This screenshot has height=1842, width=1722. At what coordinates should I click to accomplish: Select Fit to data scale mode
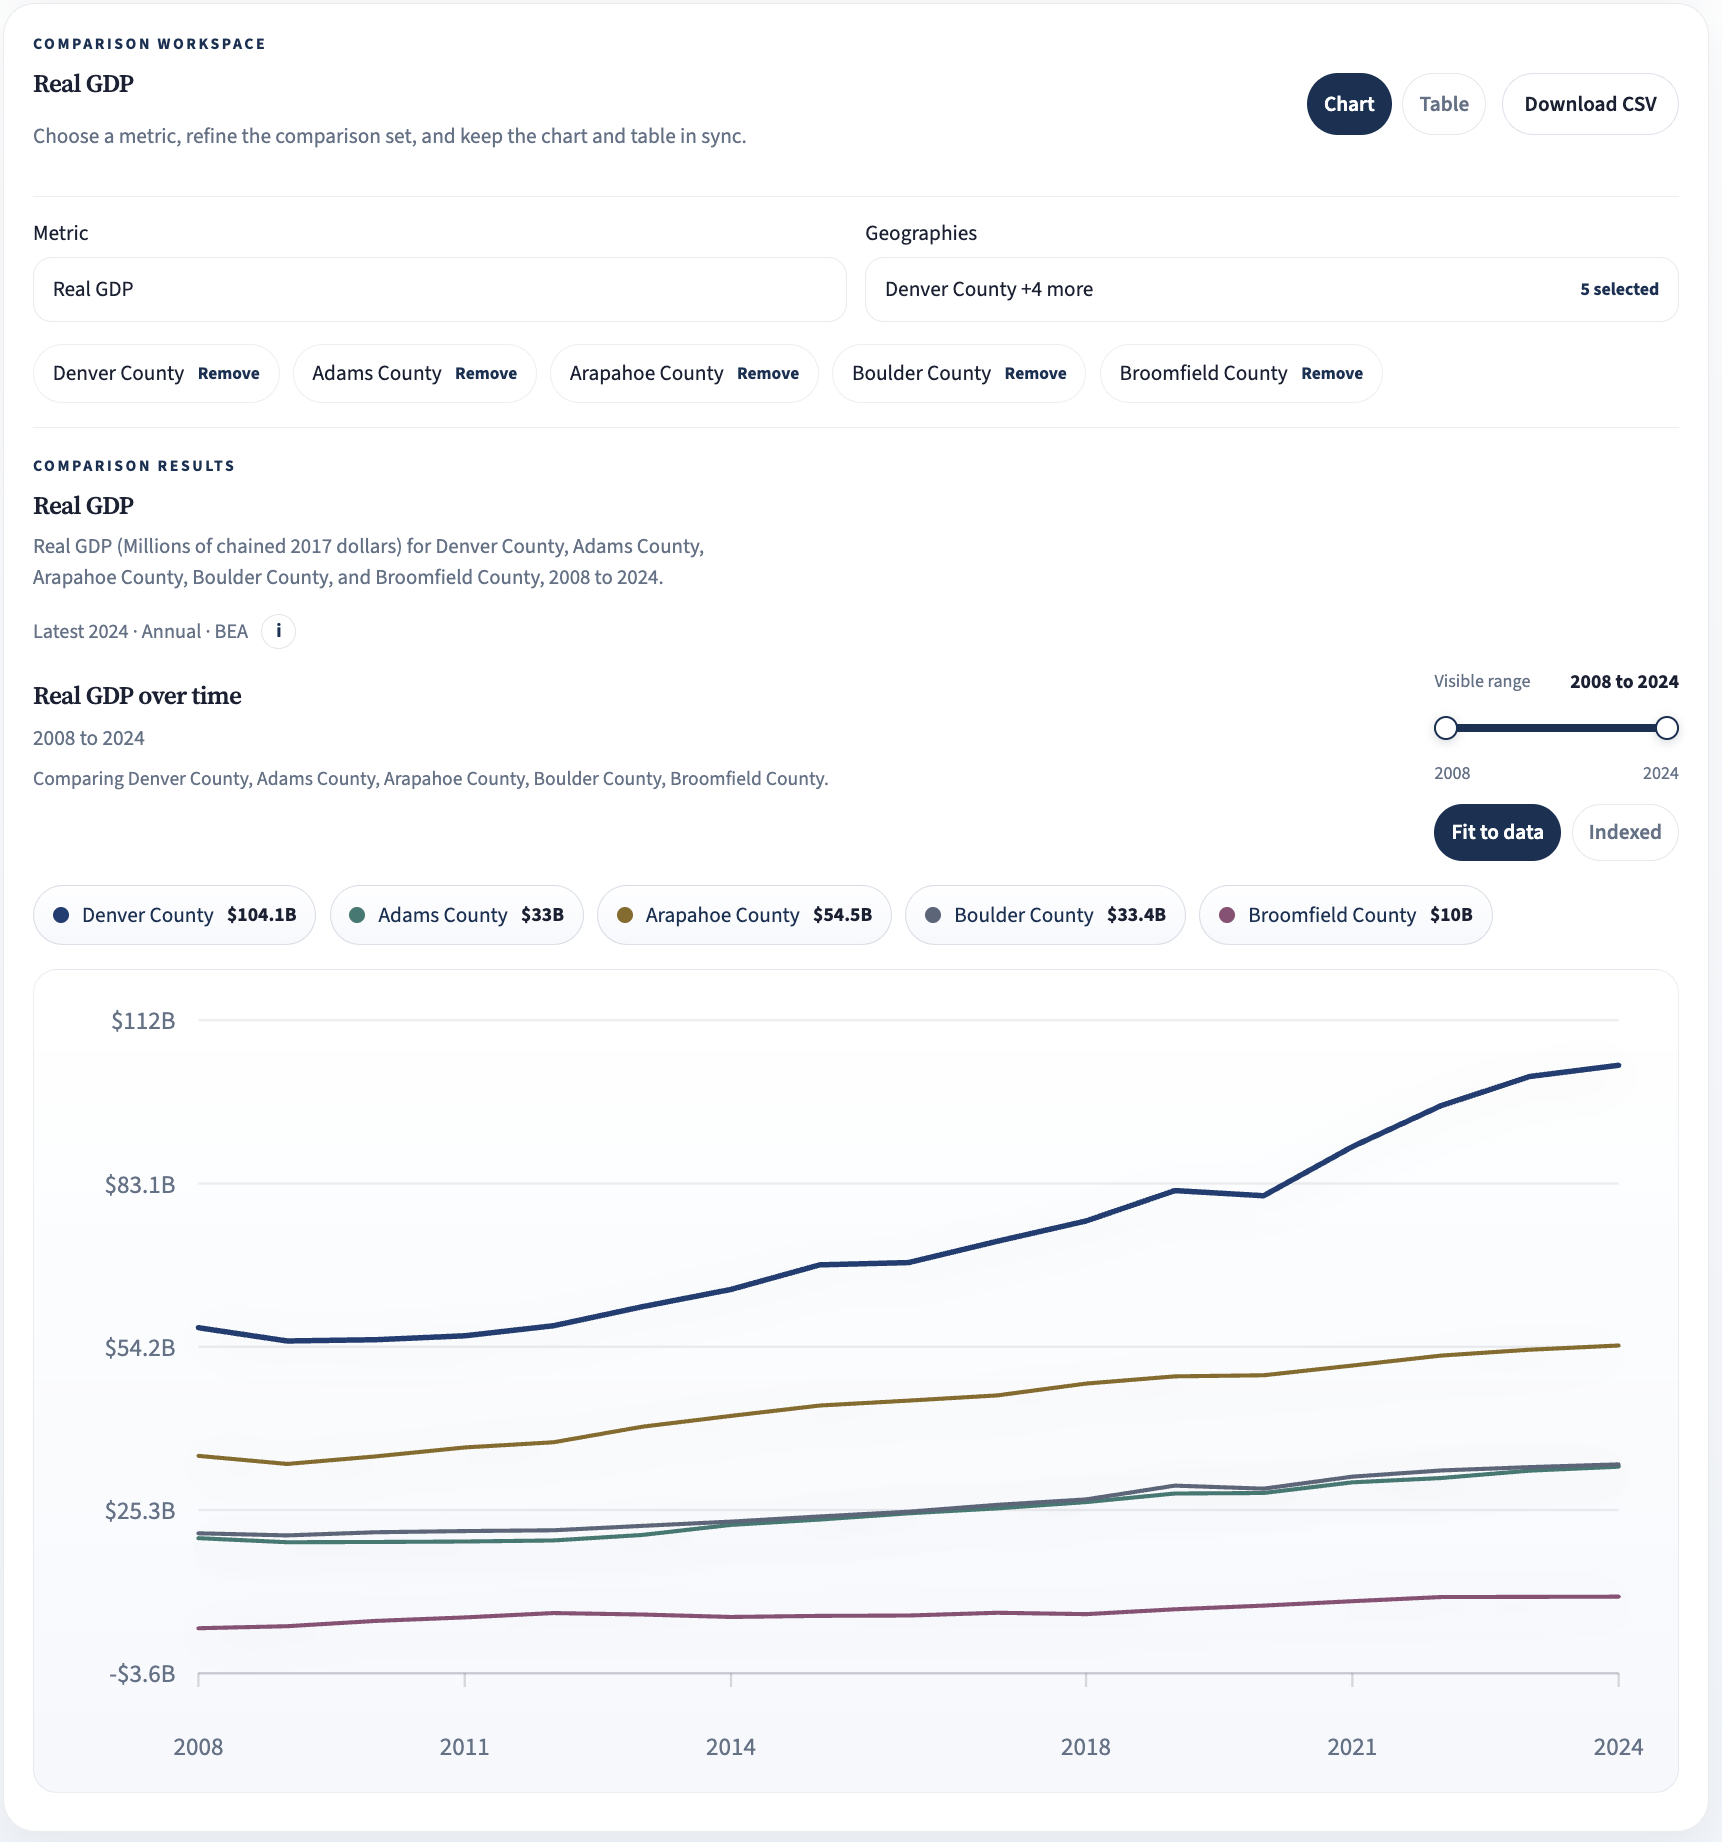pos(1496,832)
